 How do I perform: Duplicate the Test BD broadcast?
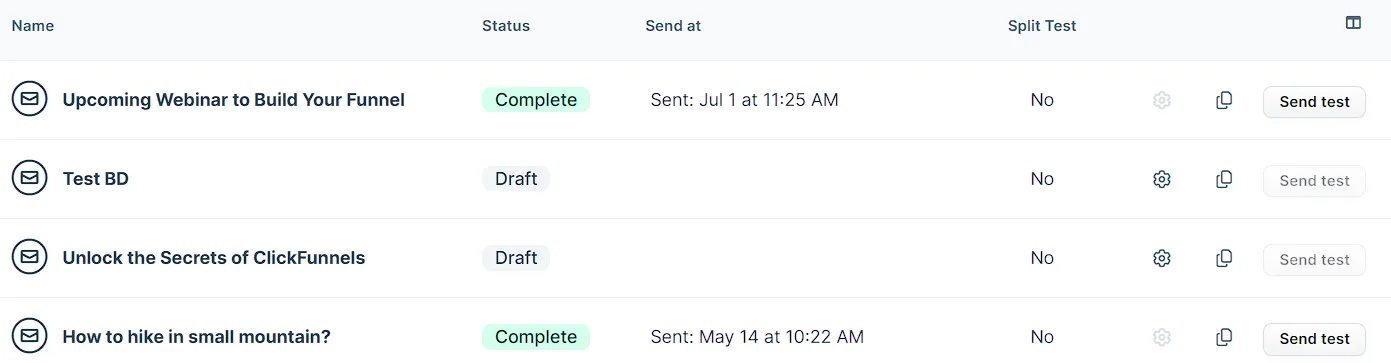(1224, 179)
